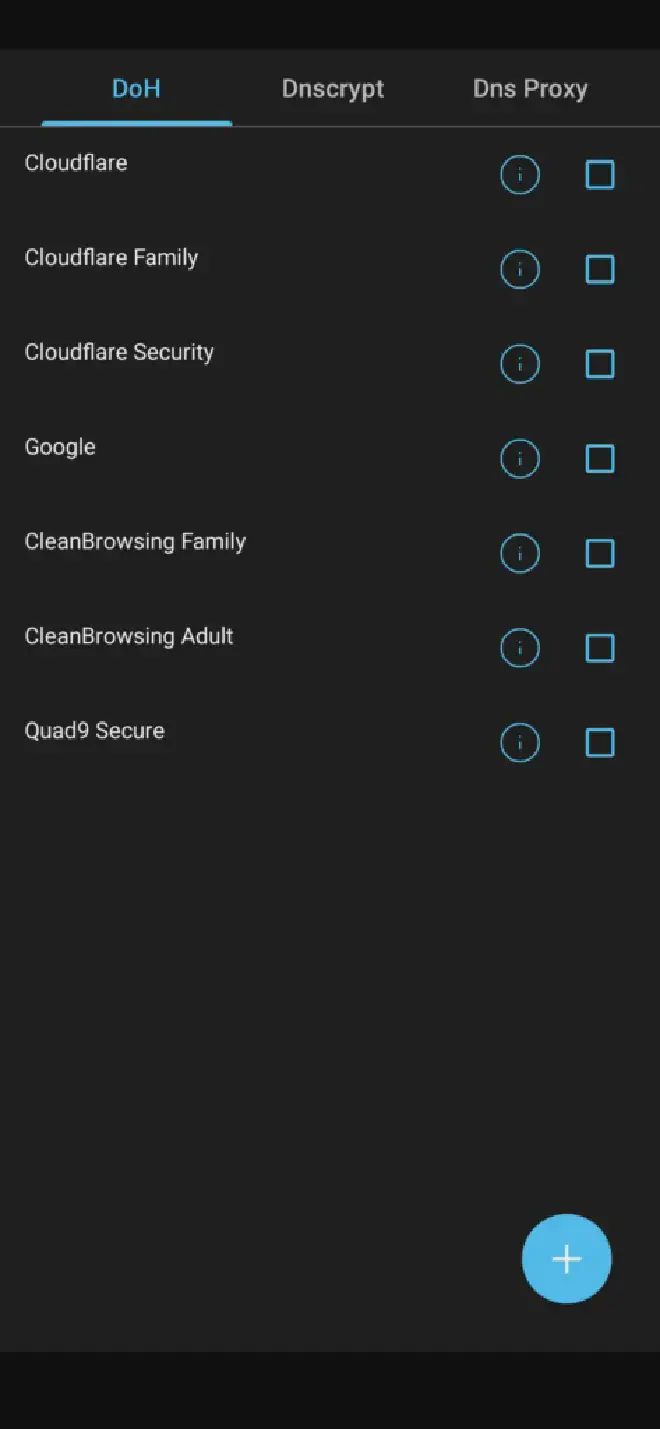The width and height of the screenshot is (660, 1429).
Task: Show CleanBrowsing Family info
Action: point(519,554)
